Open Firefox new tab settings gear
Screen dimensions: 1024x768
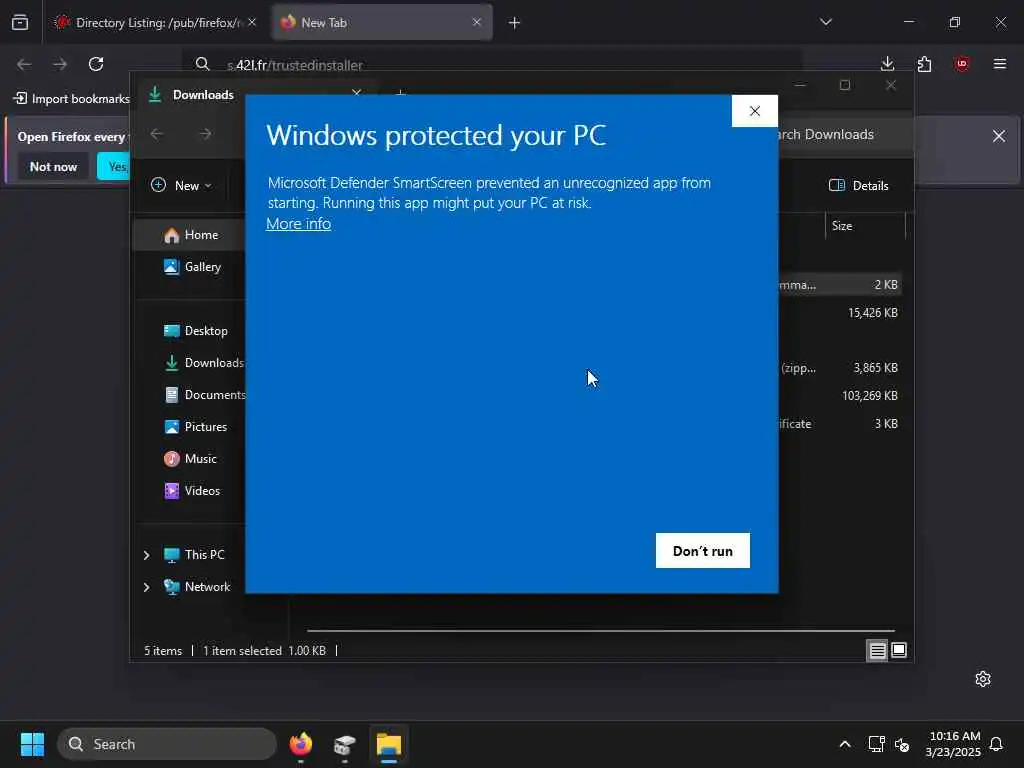983,679
